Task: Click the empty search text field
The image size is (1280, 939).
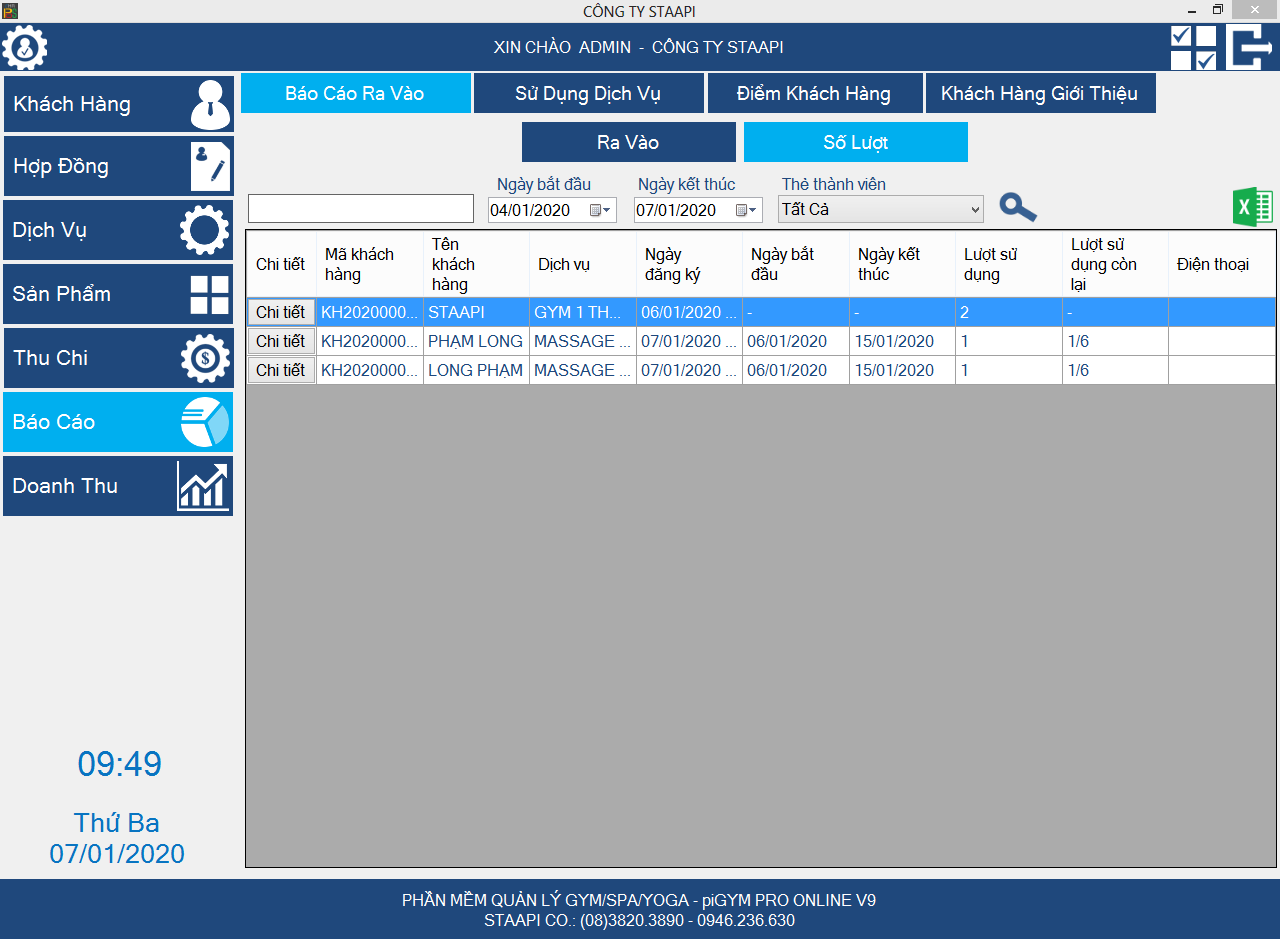Action: click(360, 209)
